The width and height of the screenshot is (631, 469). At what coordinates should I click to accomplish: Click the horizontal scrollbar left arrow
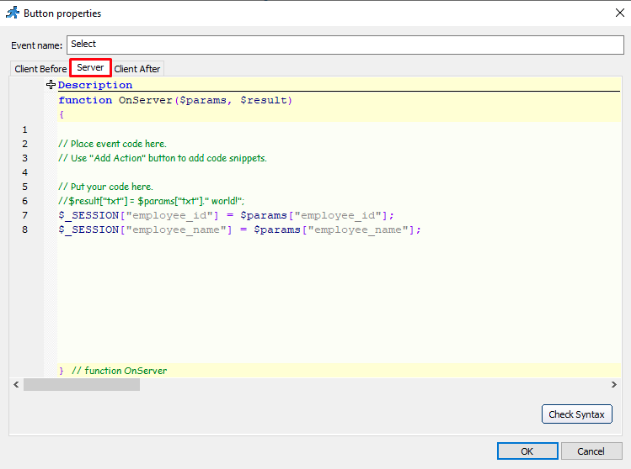click(15, 384)
